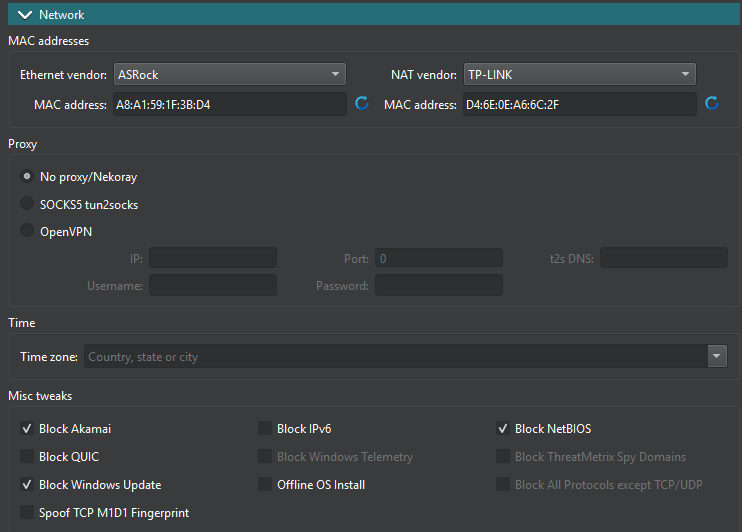Turn on Offline OS Install
The width and height of the screenshot is (742, 532).
(x=265, y=485)
